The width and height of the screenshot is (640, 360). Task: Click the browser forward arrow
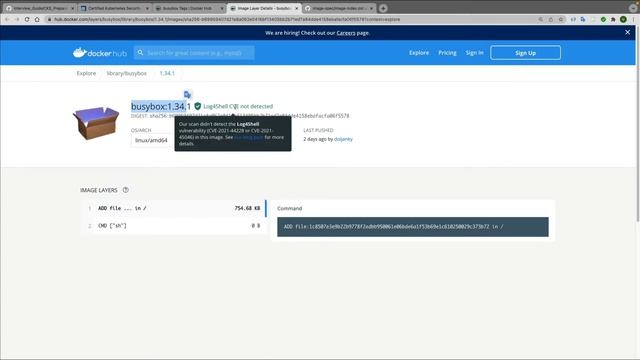(x=17, y=19)
